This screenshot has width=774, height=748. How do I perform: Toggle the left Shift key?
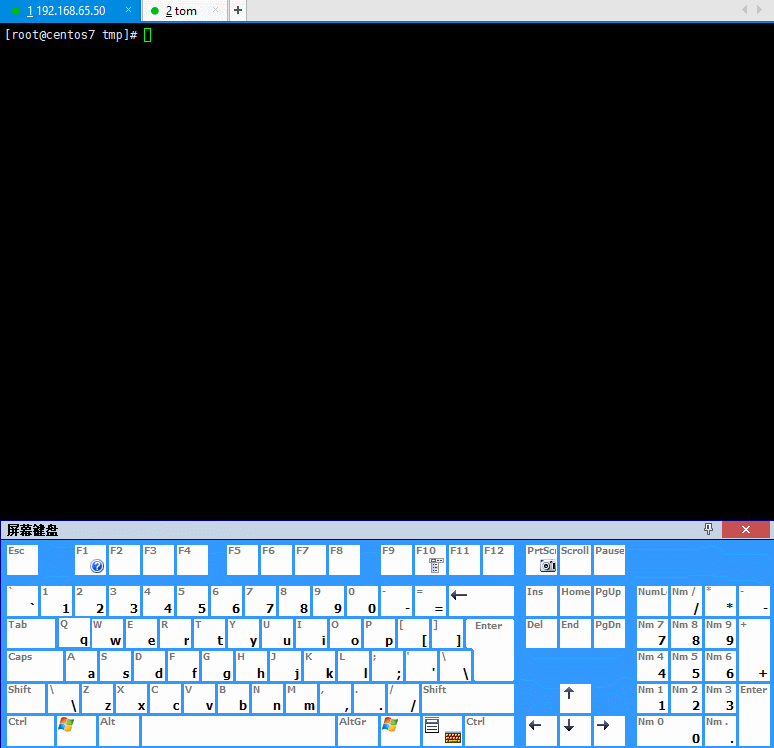point(26,698)
